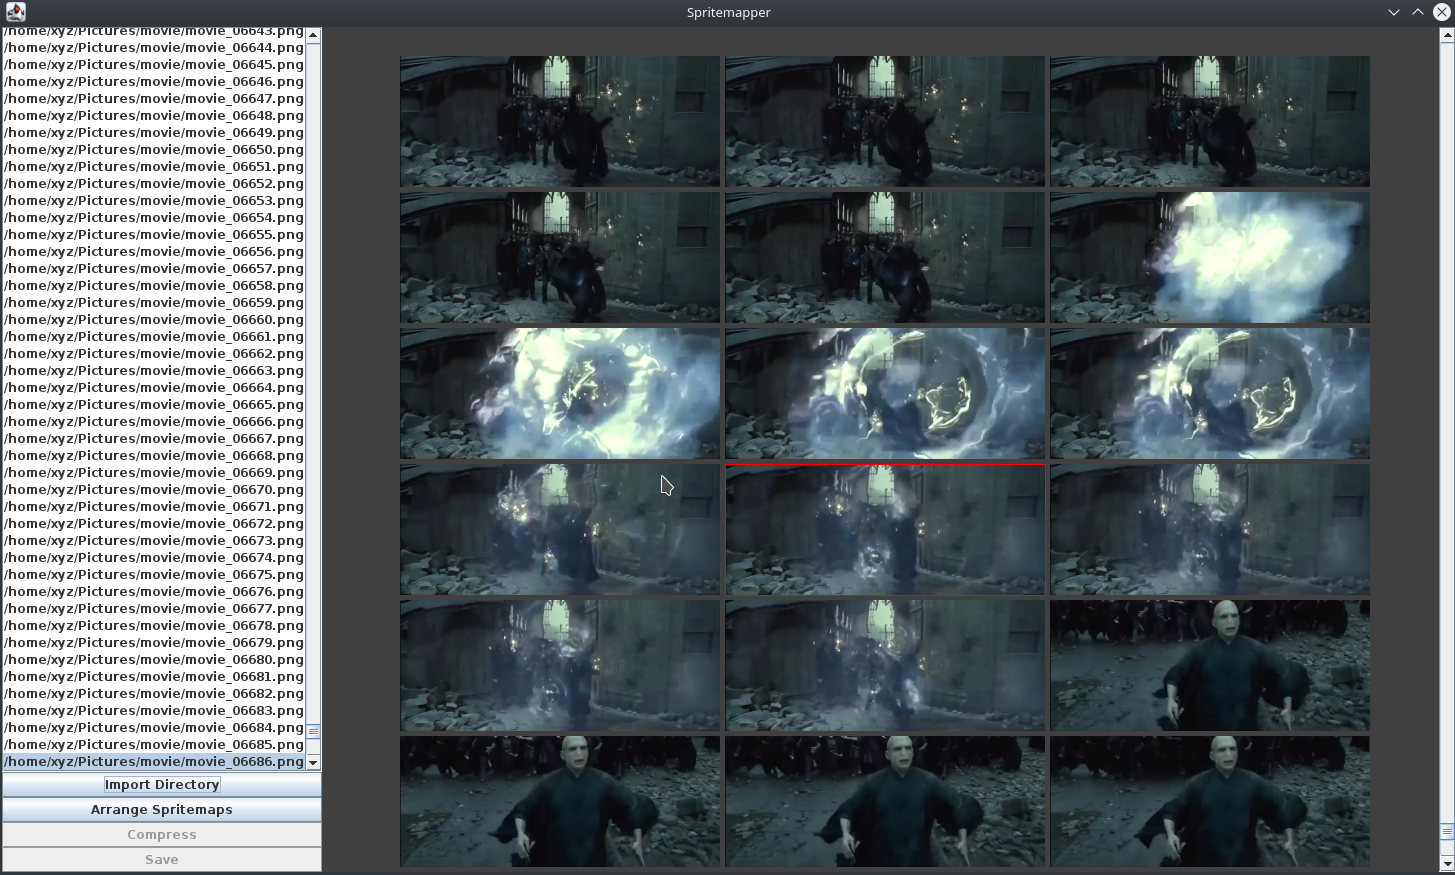The height and width of the screenshot is (875, 1455).
Task: Select movie_06667.png in file list
Action: tap(154, 438)
